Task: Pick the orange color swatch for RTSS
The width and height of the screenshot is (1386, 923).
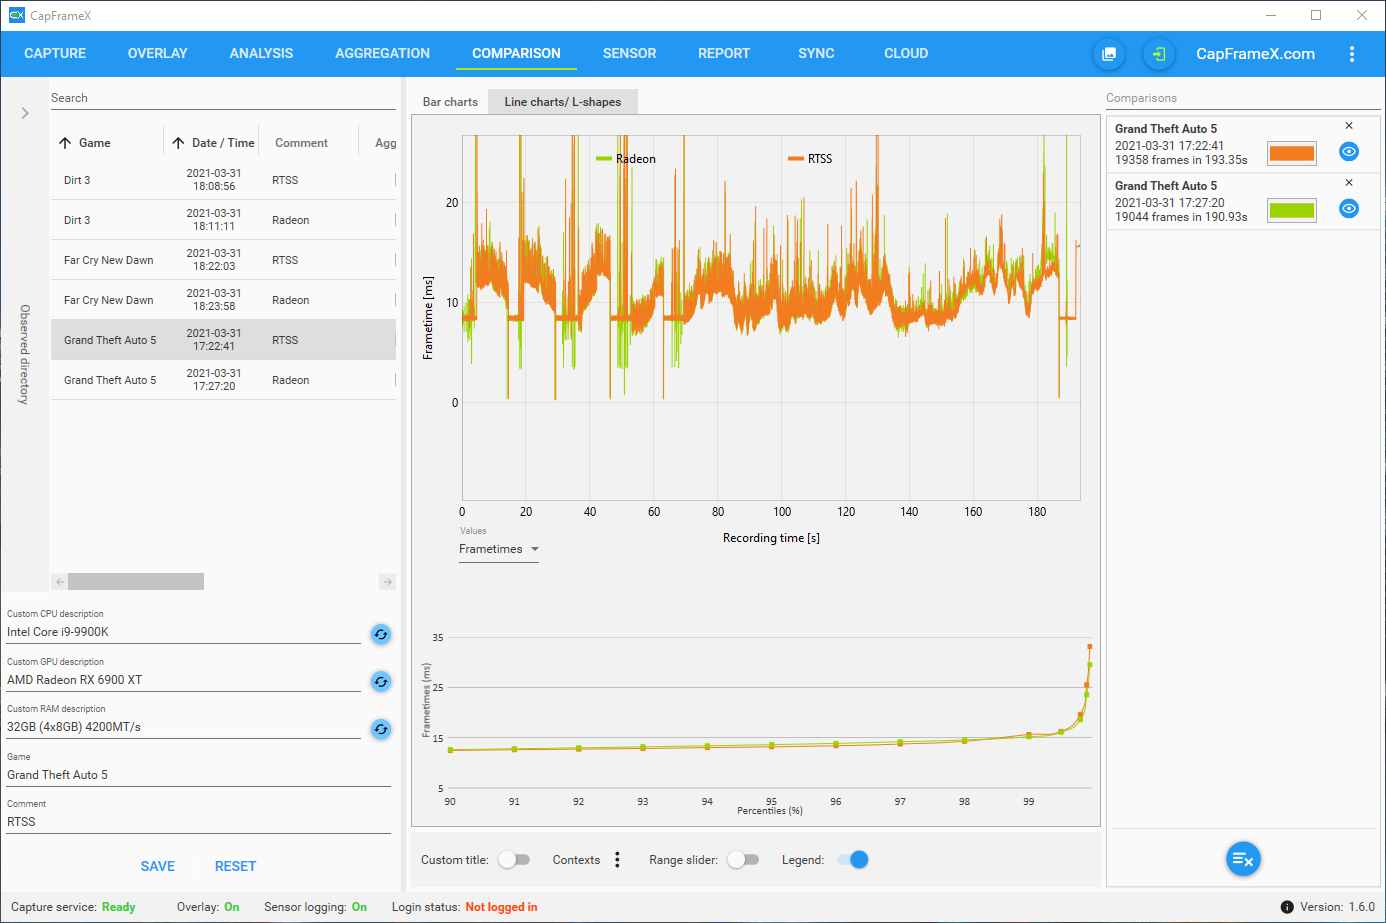Action: pos(1292,153)
